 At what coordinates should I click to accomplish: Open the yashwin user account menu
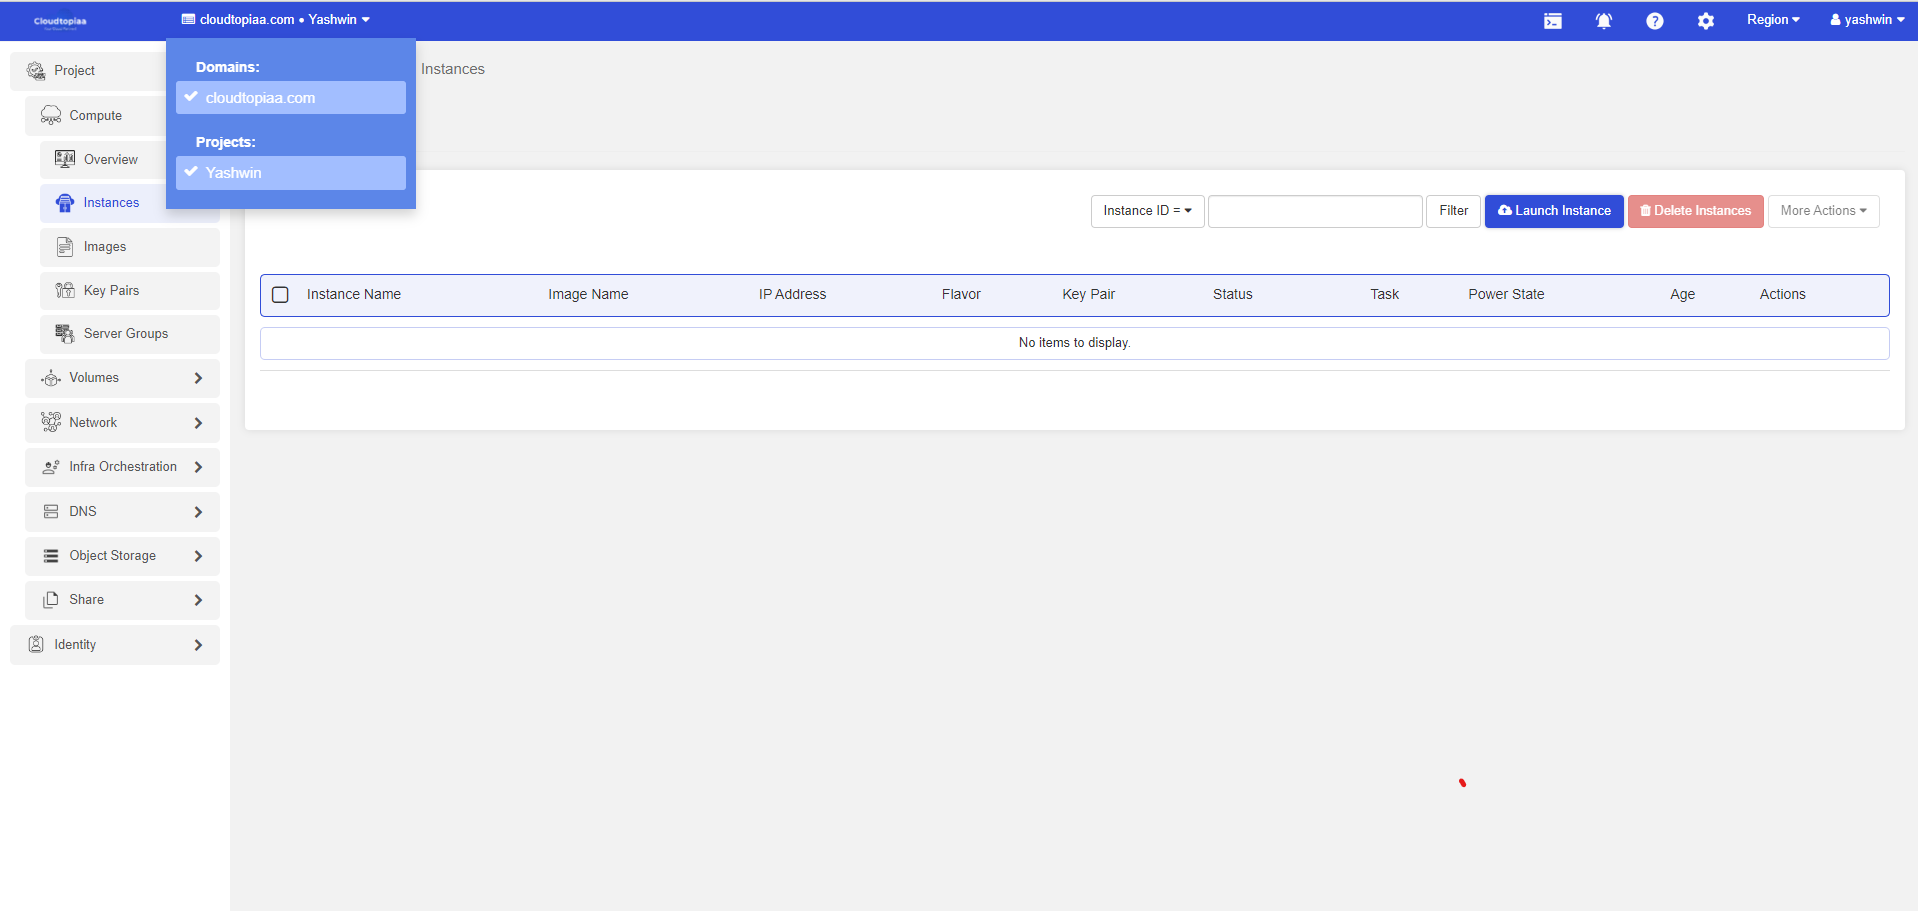click(x=1866, y=20)
